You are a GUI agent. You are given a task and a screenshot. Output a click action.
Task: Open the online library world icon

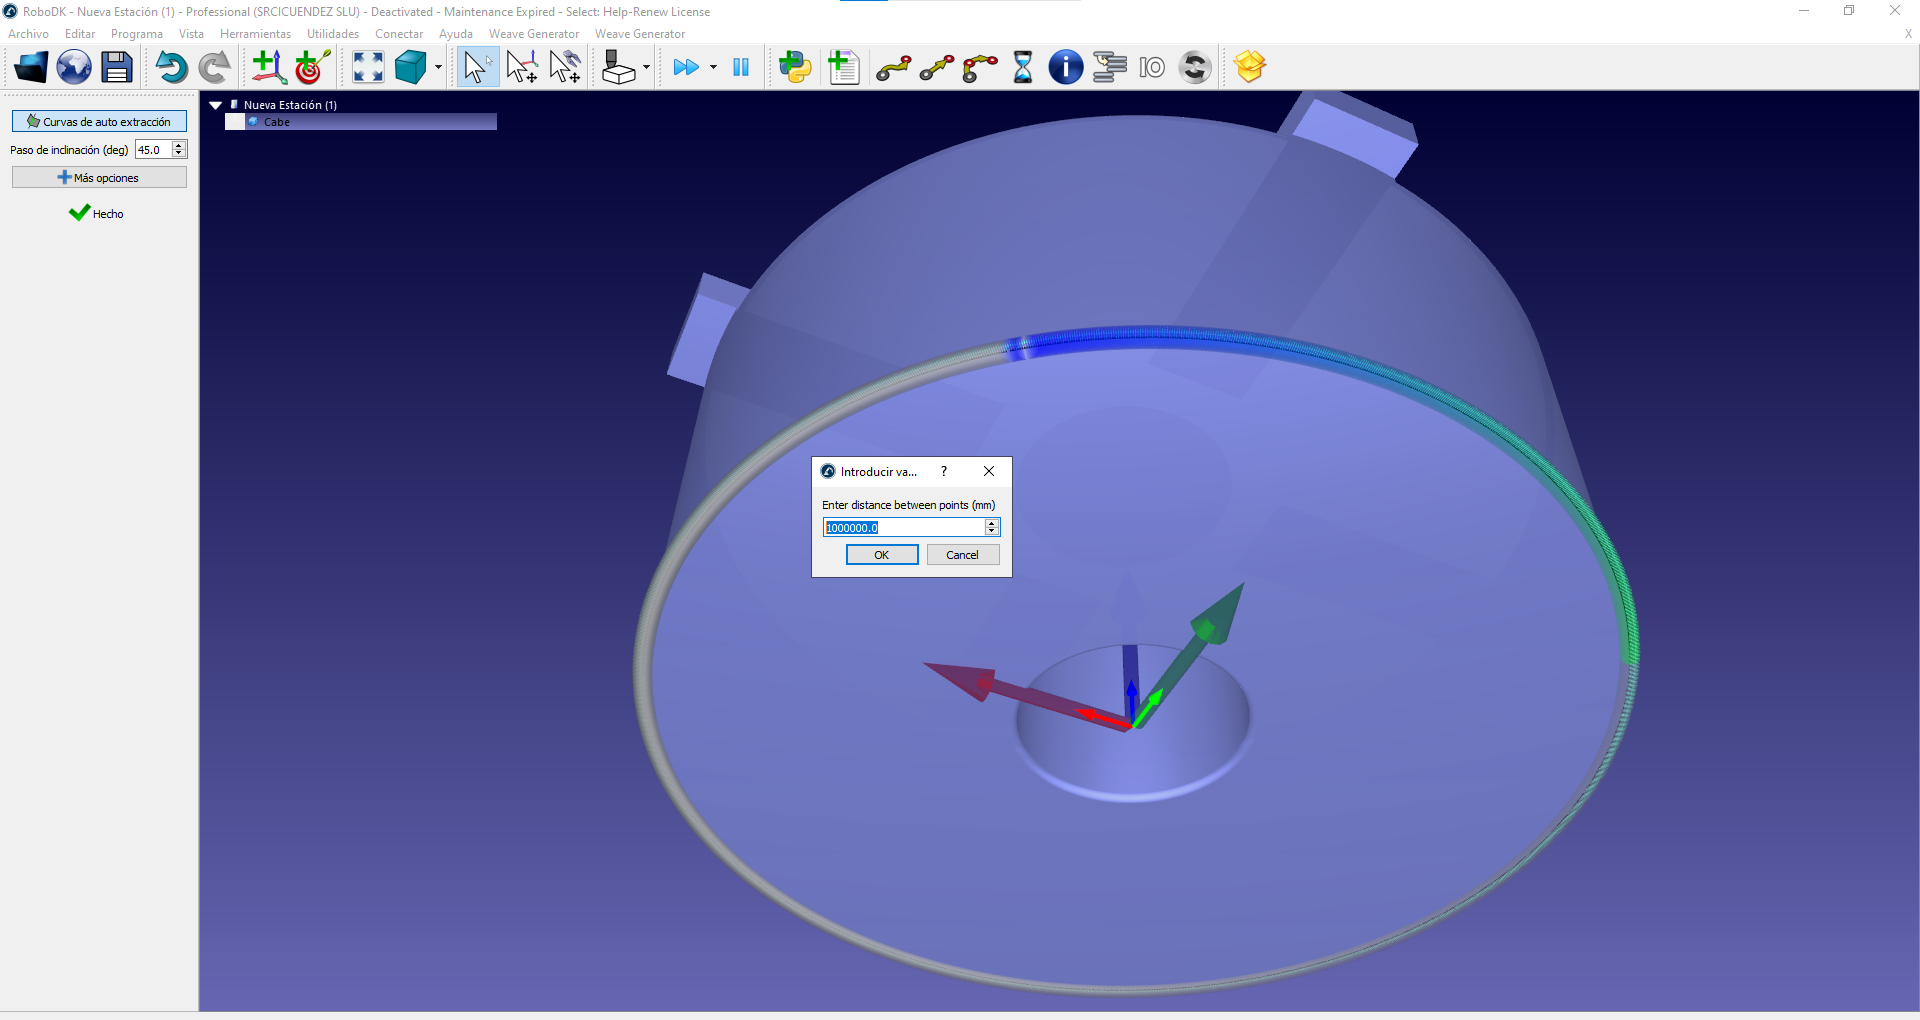[x=73, y=67]
